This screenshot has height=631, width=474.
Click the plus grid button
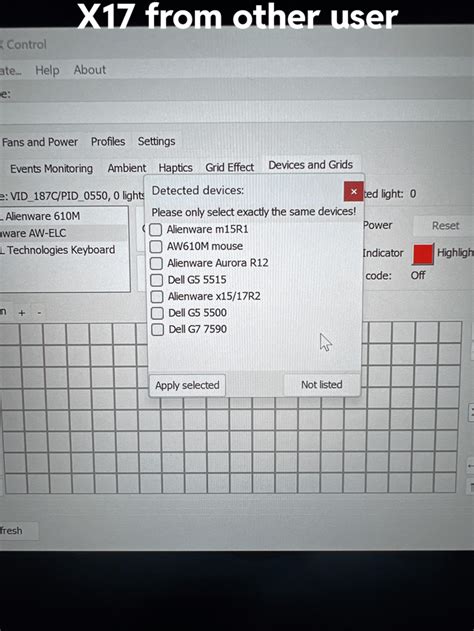click(x=22, y=313)
